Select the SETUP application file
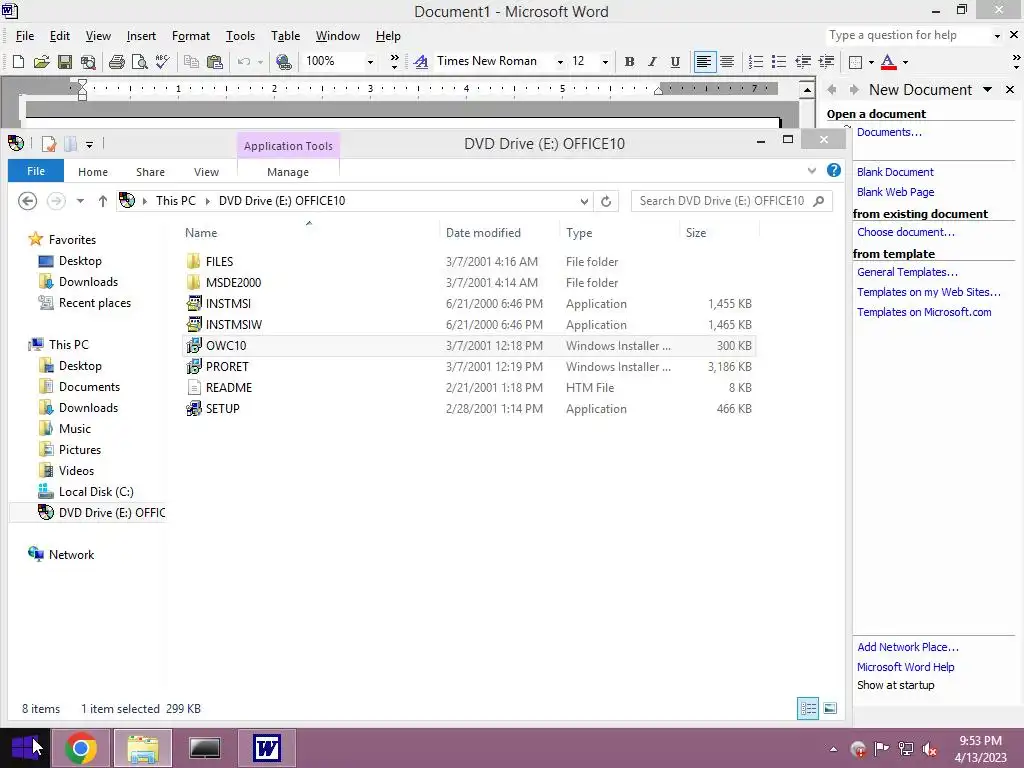This screenshot has height=768, width=1024. (x=469, y=409)
